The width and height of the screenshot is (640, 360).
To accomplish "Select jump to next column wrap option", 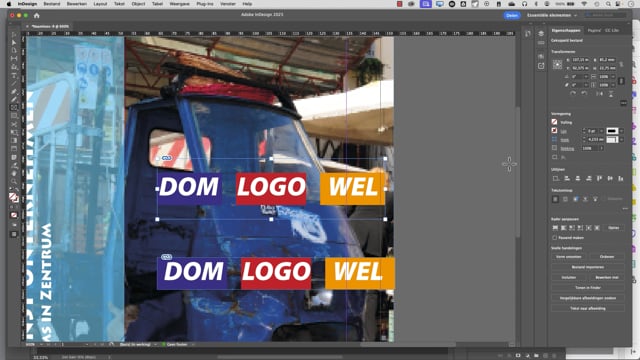I will click(x=595, y=199).
